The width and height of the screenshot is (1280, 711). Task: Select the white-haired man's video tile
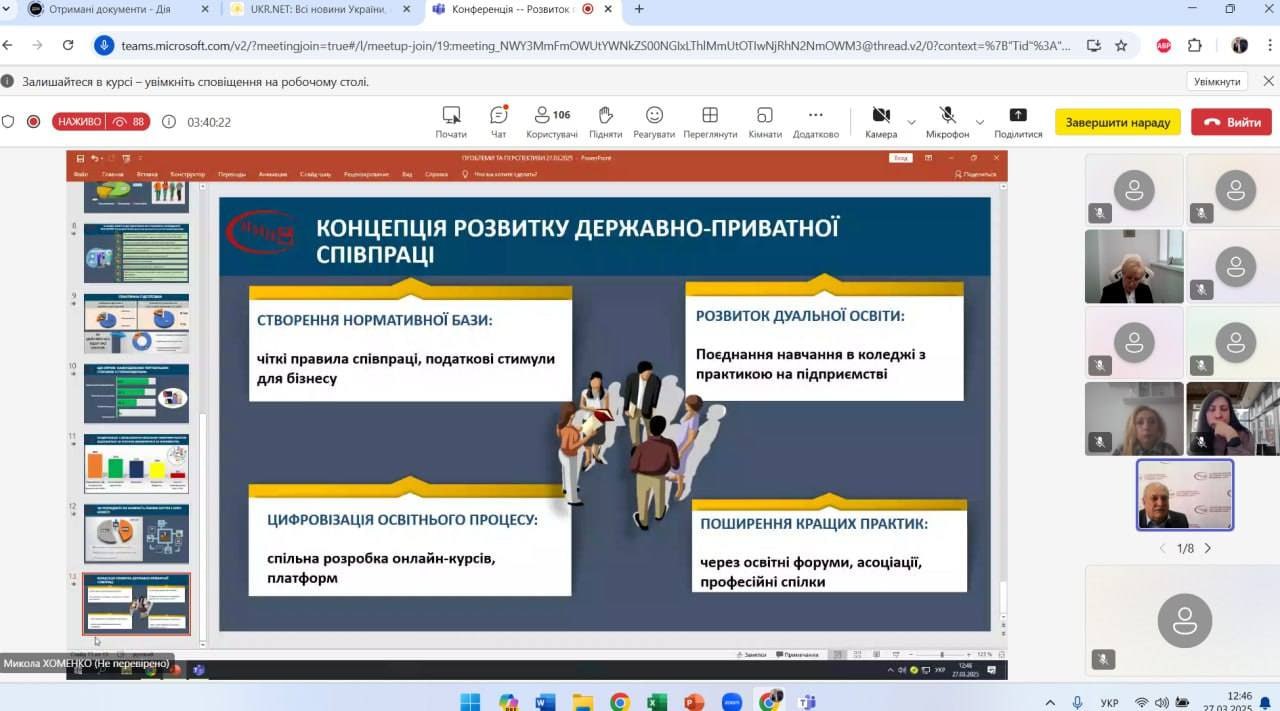coord(1134,266)
